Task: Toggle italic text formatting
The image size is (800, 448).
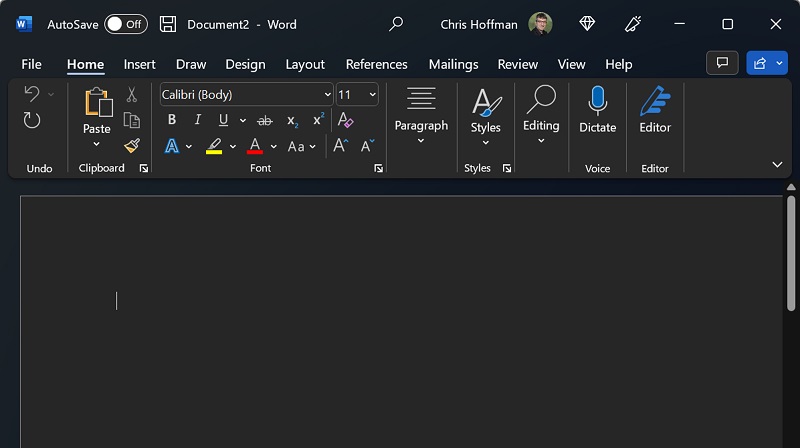Action: pos(197,120)
